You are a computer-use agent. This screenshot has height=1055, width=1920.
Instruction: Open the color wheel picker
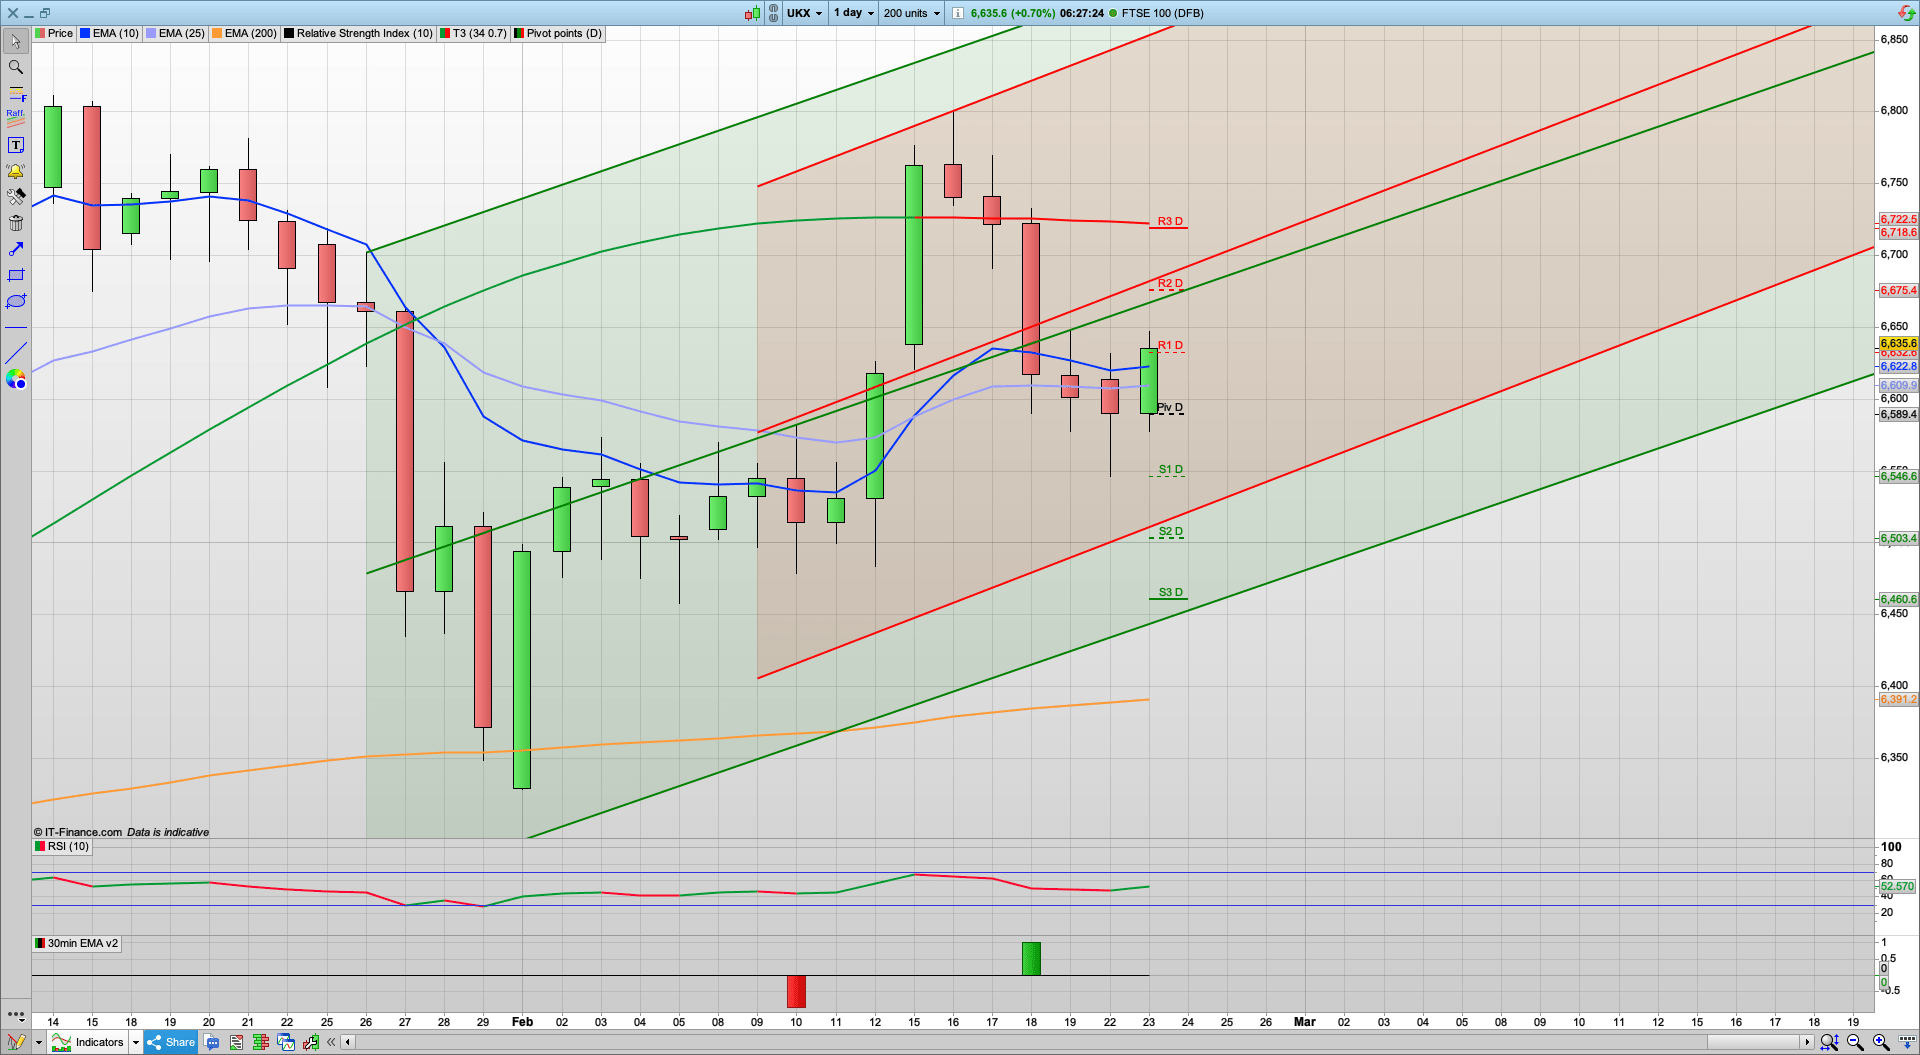15,379
